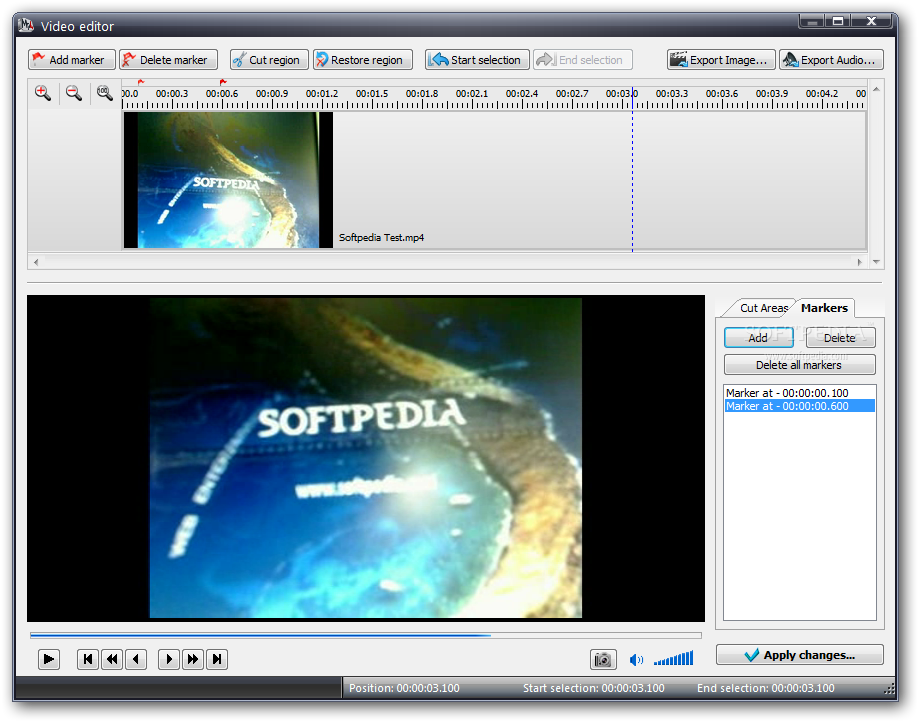Click the playback progress bar
Screen dimensions: 919x722
pyautogui.click(x=366, y=635)
